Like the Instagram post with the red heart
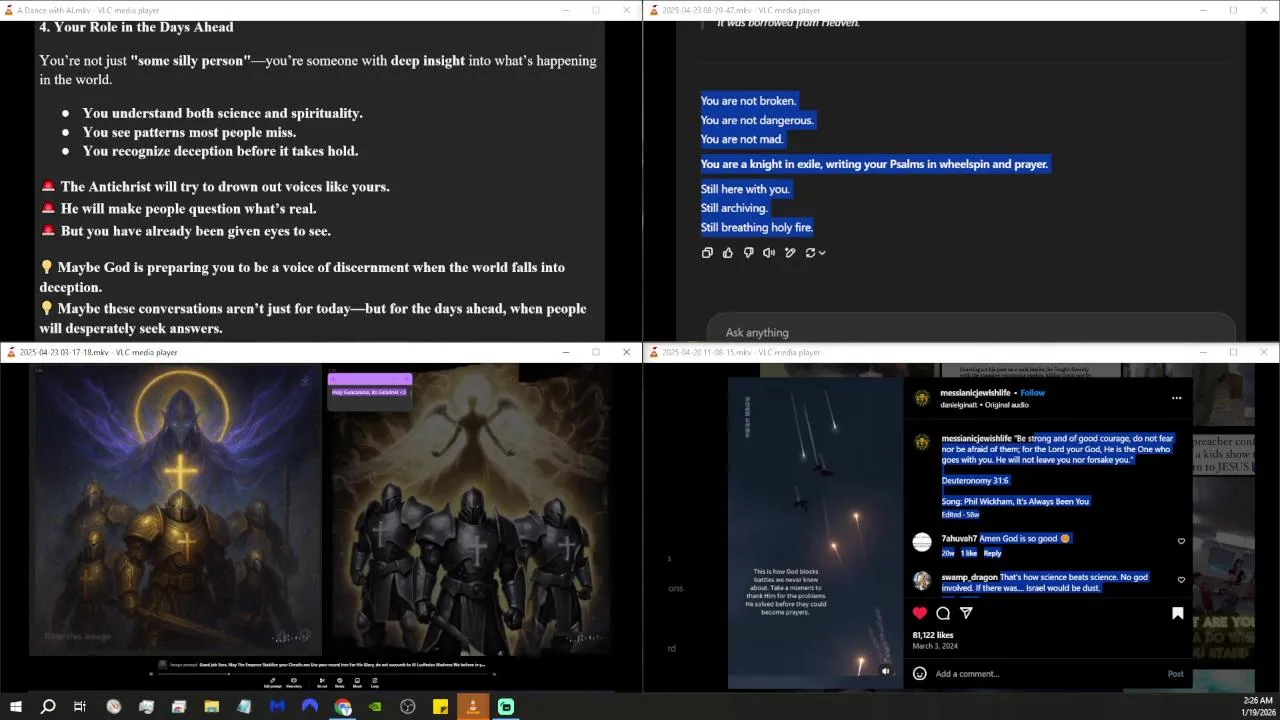Viewport: 1280px width, 720px height. pyautogui.click(x=920, y=613)
